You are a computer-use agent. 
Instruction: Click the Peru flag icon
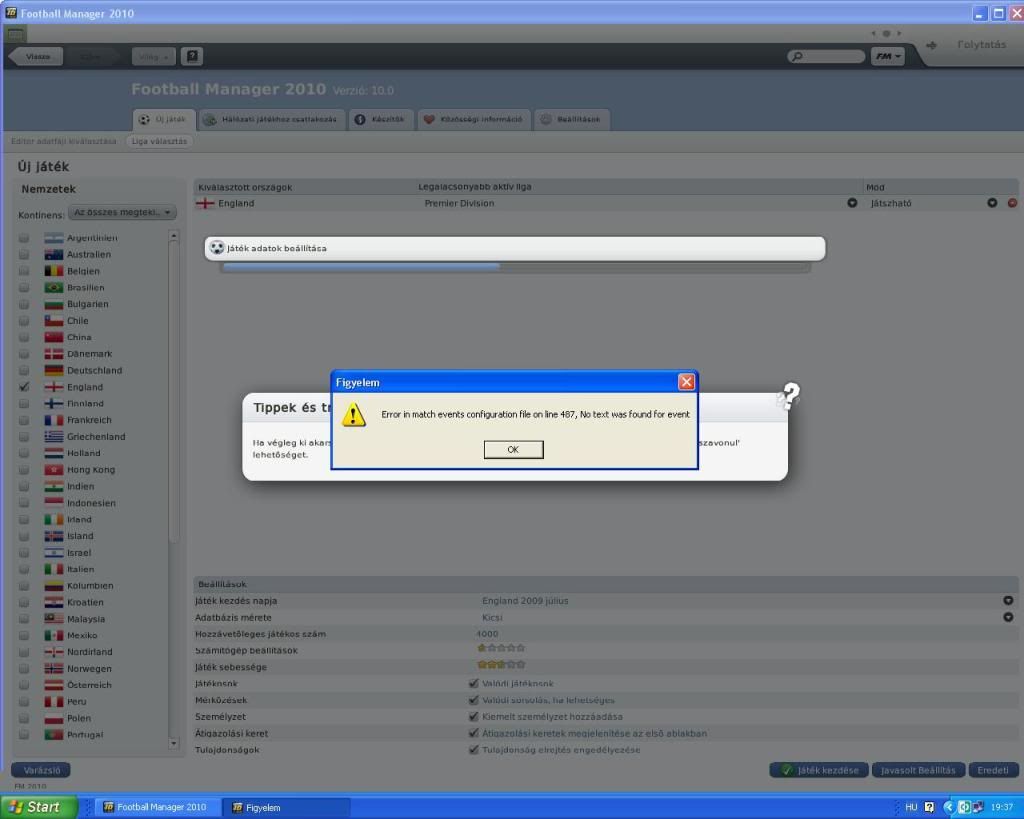click(x=54, y=701)
